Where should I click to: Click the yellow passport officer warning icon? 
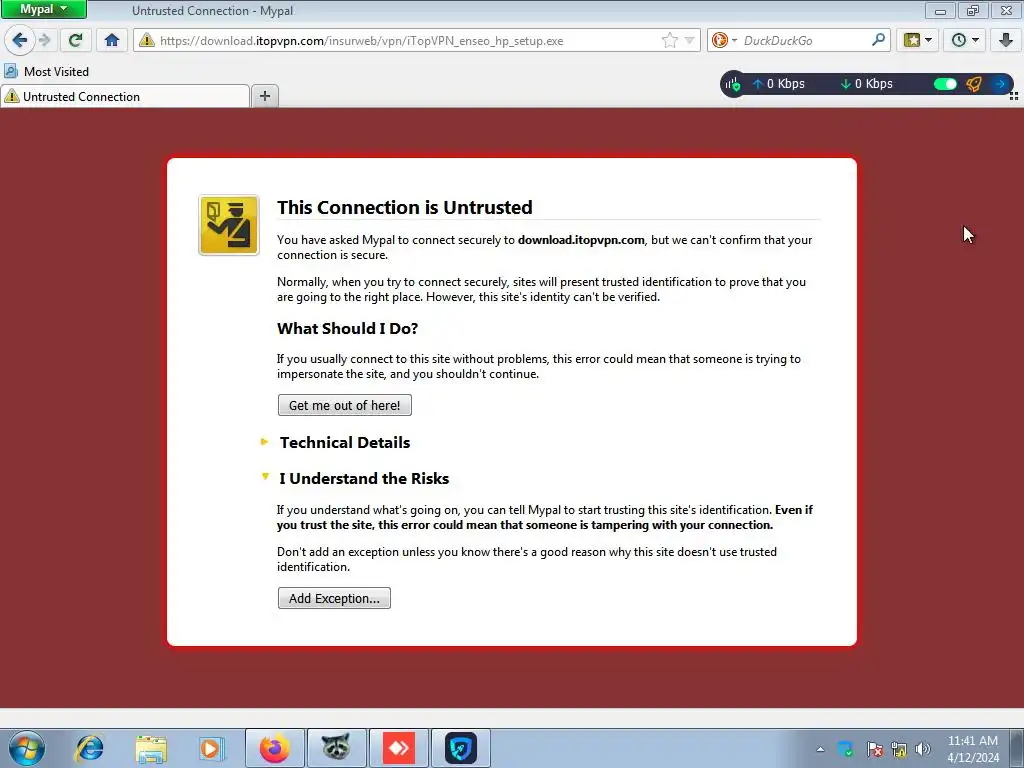(x=229, y=225)
